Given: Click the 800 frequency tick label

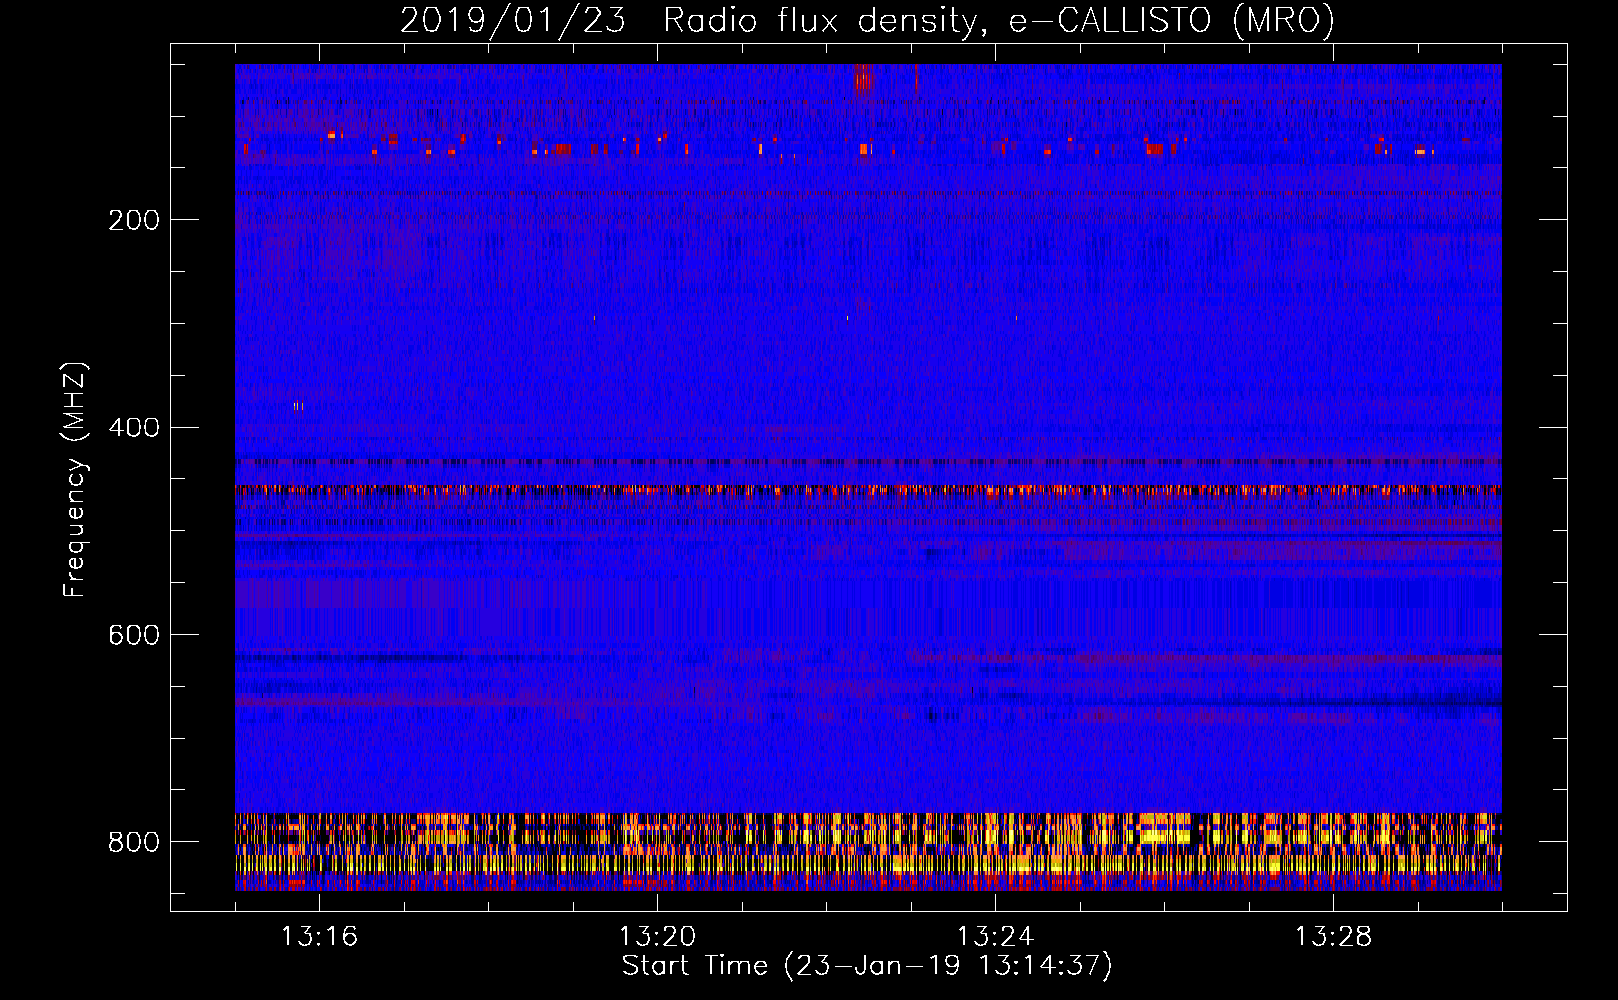Looking at the screenshot, I should pyautogui.click(x=134, y=842).
